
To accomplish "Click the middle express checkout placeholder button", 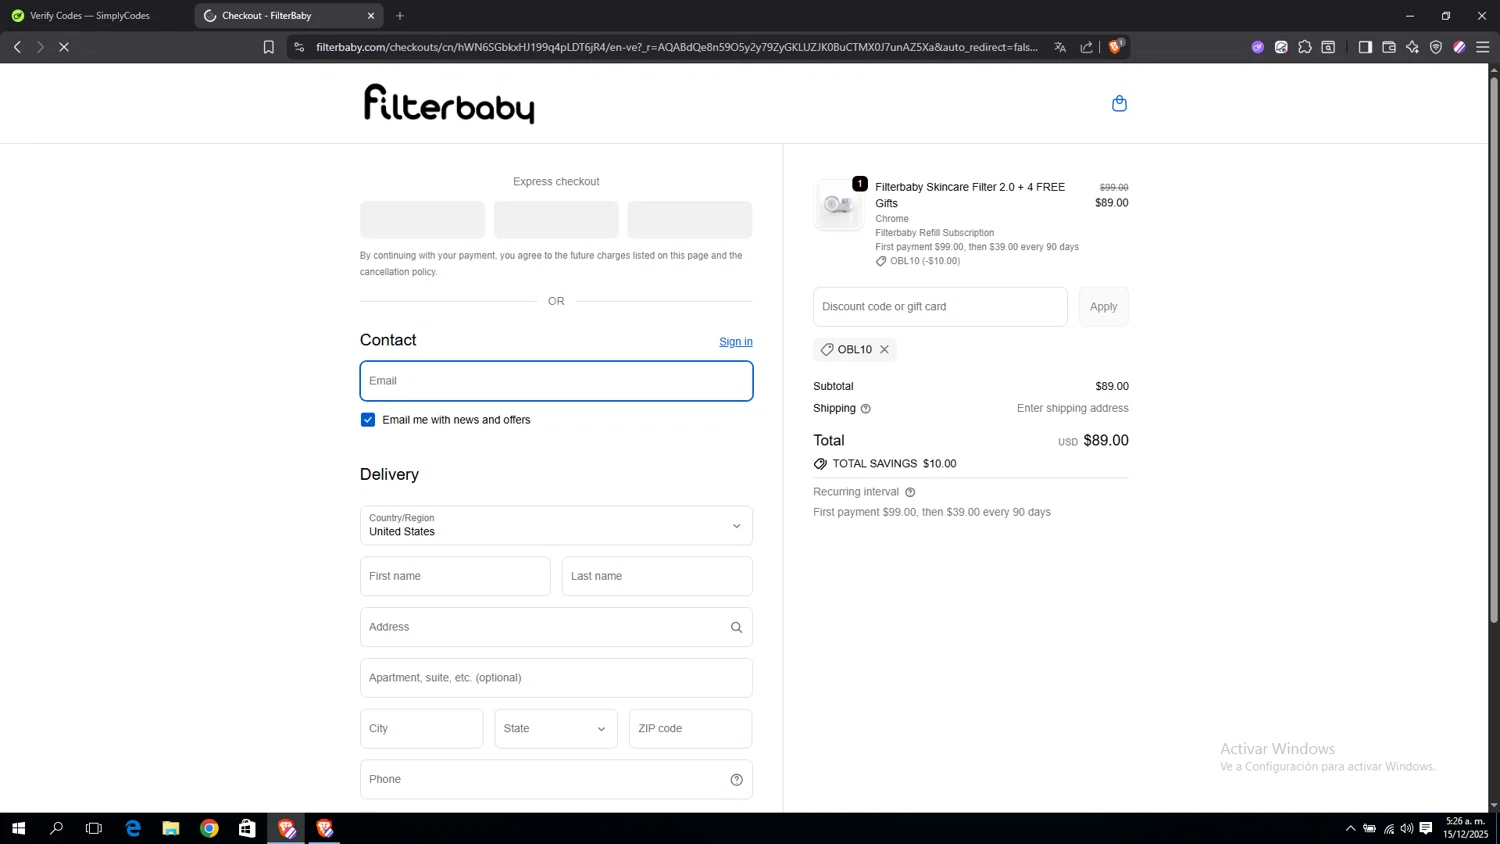I will (x=556, y=220).
